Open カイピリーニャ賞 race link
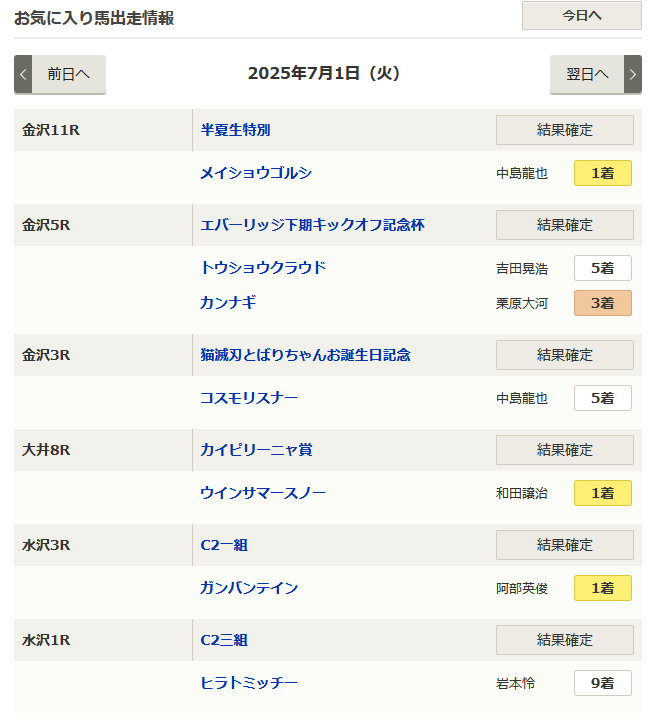 [x=256, y=450]
